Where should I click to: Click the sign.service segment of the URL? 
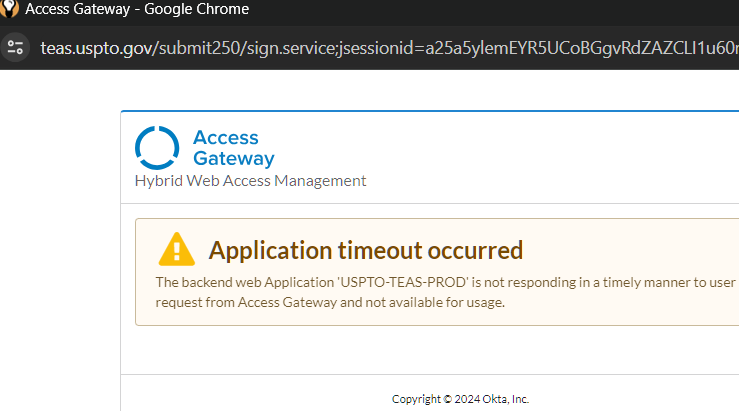click(291, 48)
